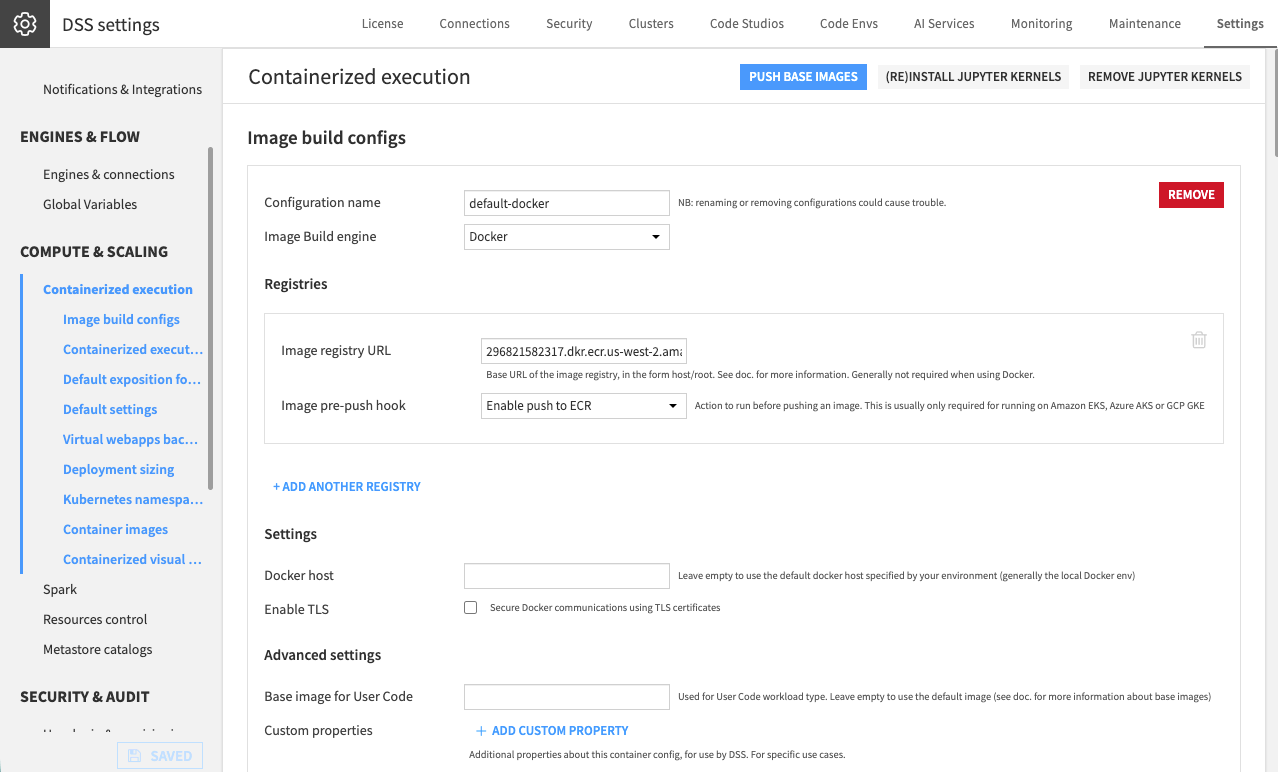Go to the Clusters tab
The height and width of the screenshot is (772, 1278).
(651, 24)
